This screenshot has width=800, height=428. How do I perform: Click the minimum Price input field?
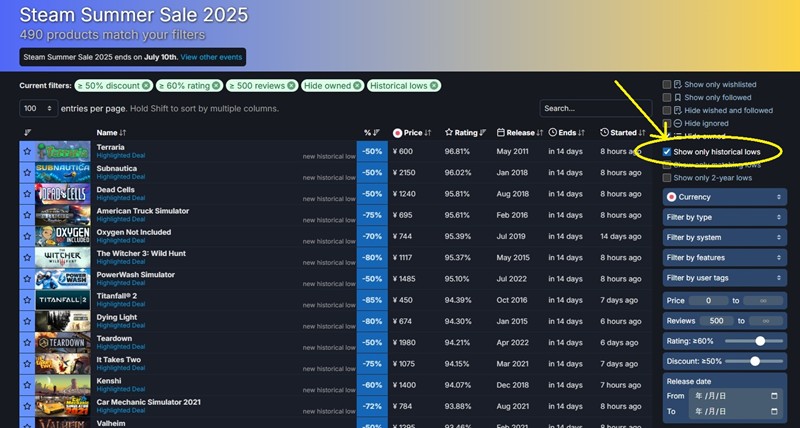click(x=708, y=301)
